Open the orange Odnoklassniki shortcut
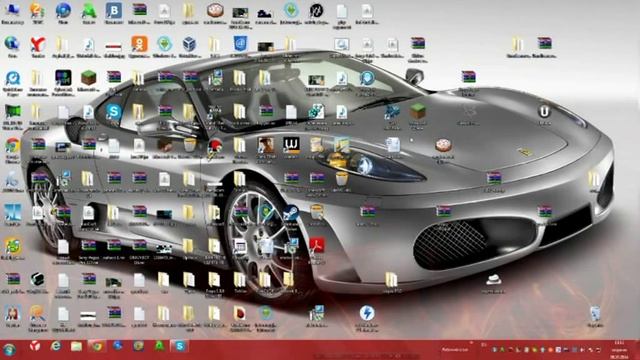Viewport: 640px width, 360px height. click(x=139, y=44)
